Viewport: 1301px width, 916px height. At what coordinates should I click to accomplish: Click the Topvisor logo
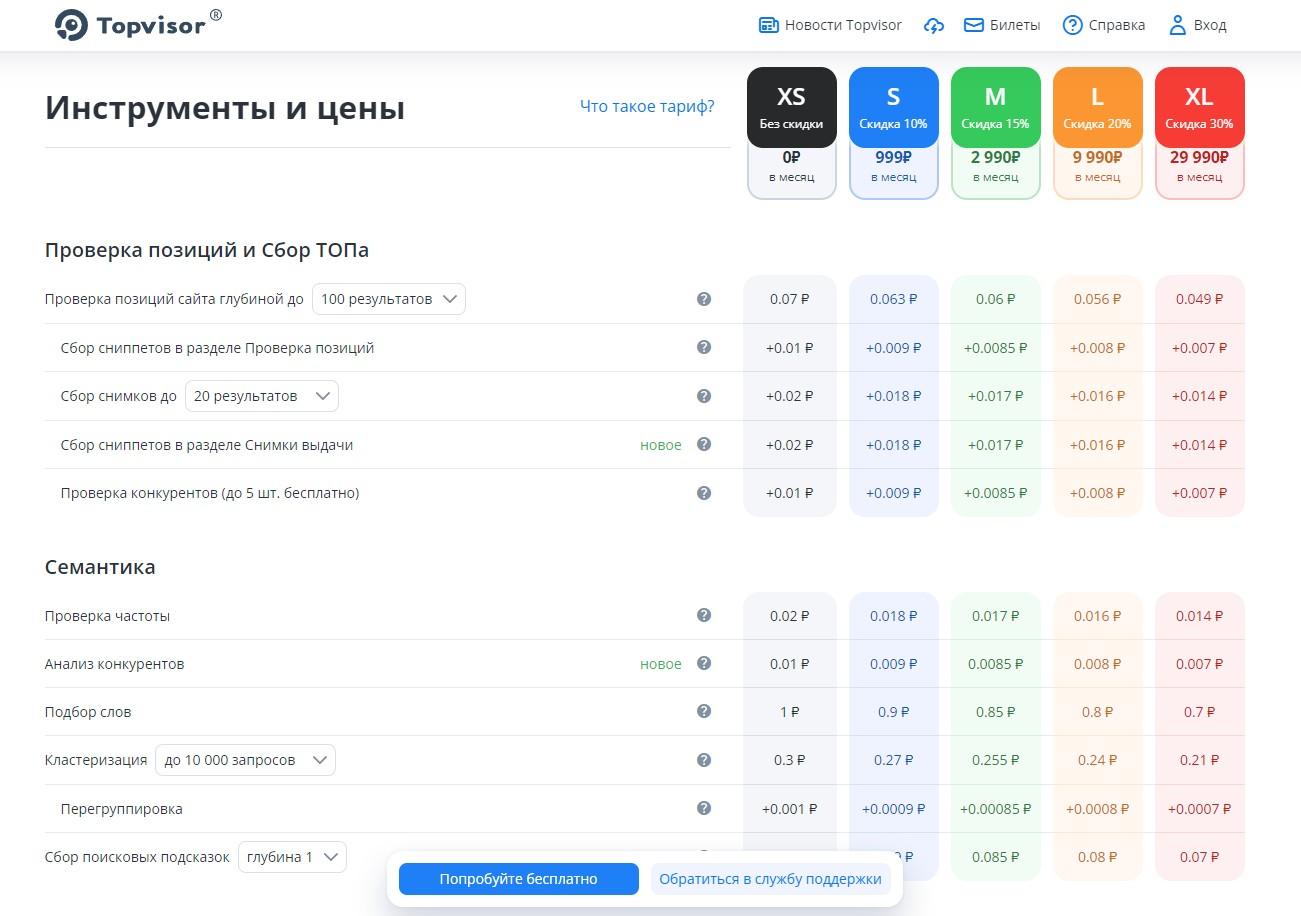[138, 24]
